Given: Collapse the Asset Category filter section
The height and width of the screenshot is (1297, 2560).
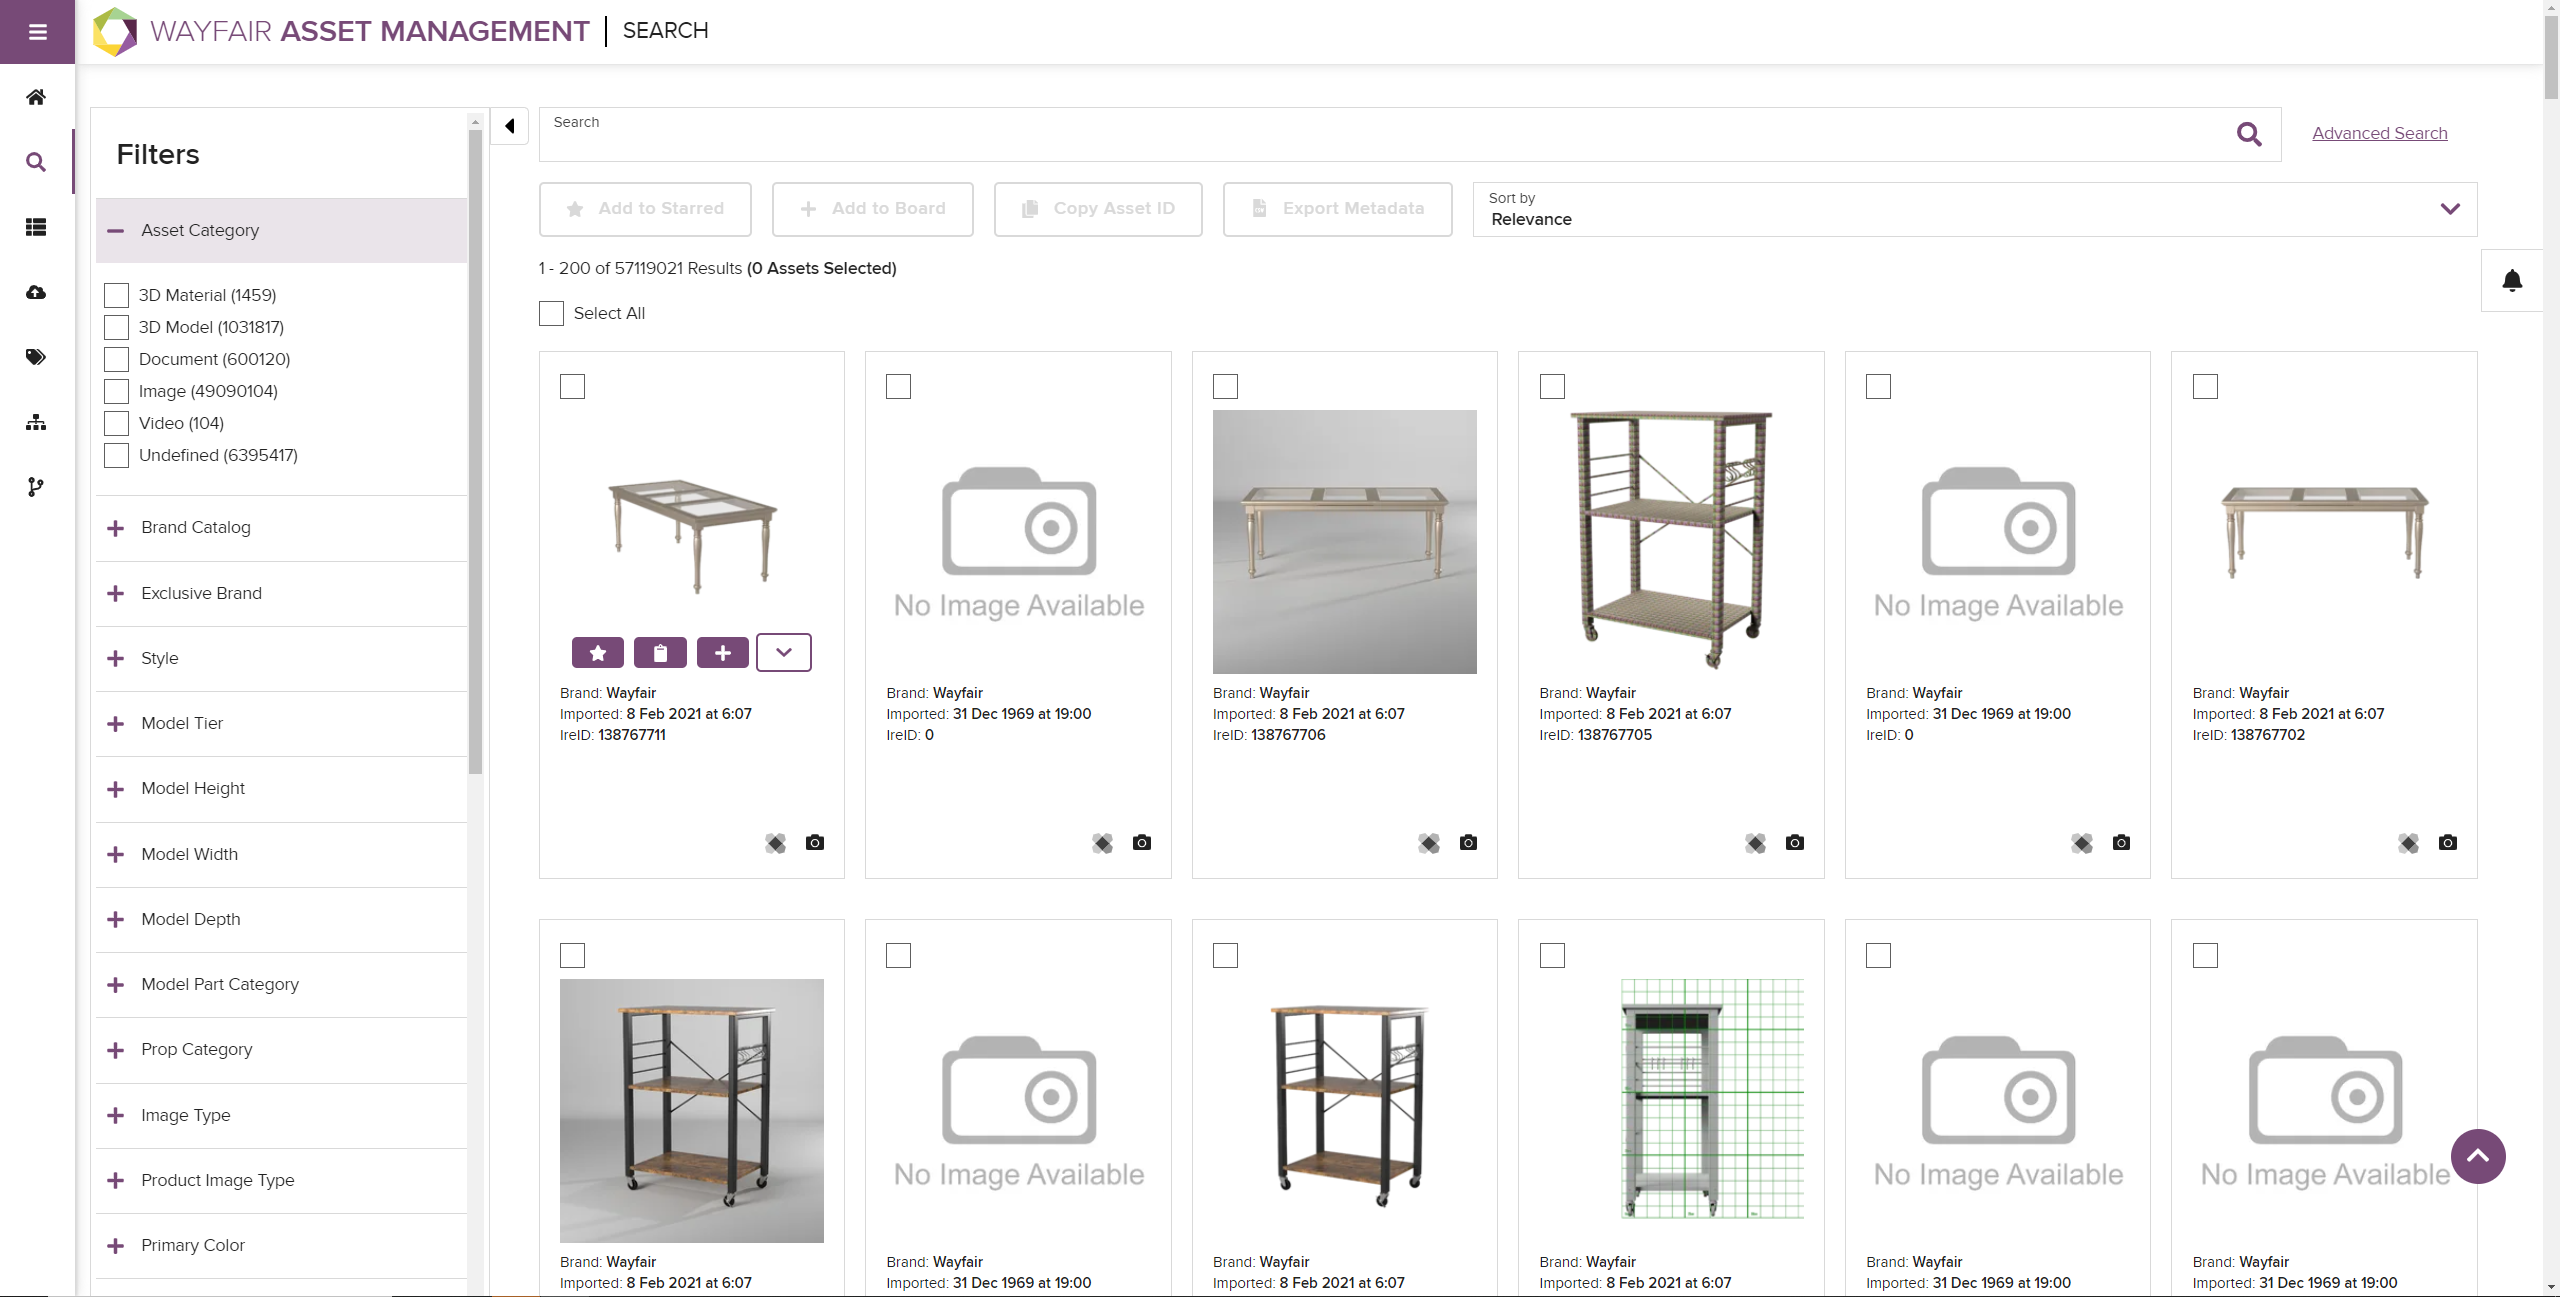Looking at the screenshot, I should point(116,231).
